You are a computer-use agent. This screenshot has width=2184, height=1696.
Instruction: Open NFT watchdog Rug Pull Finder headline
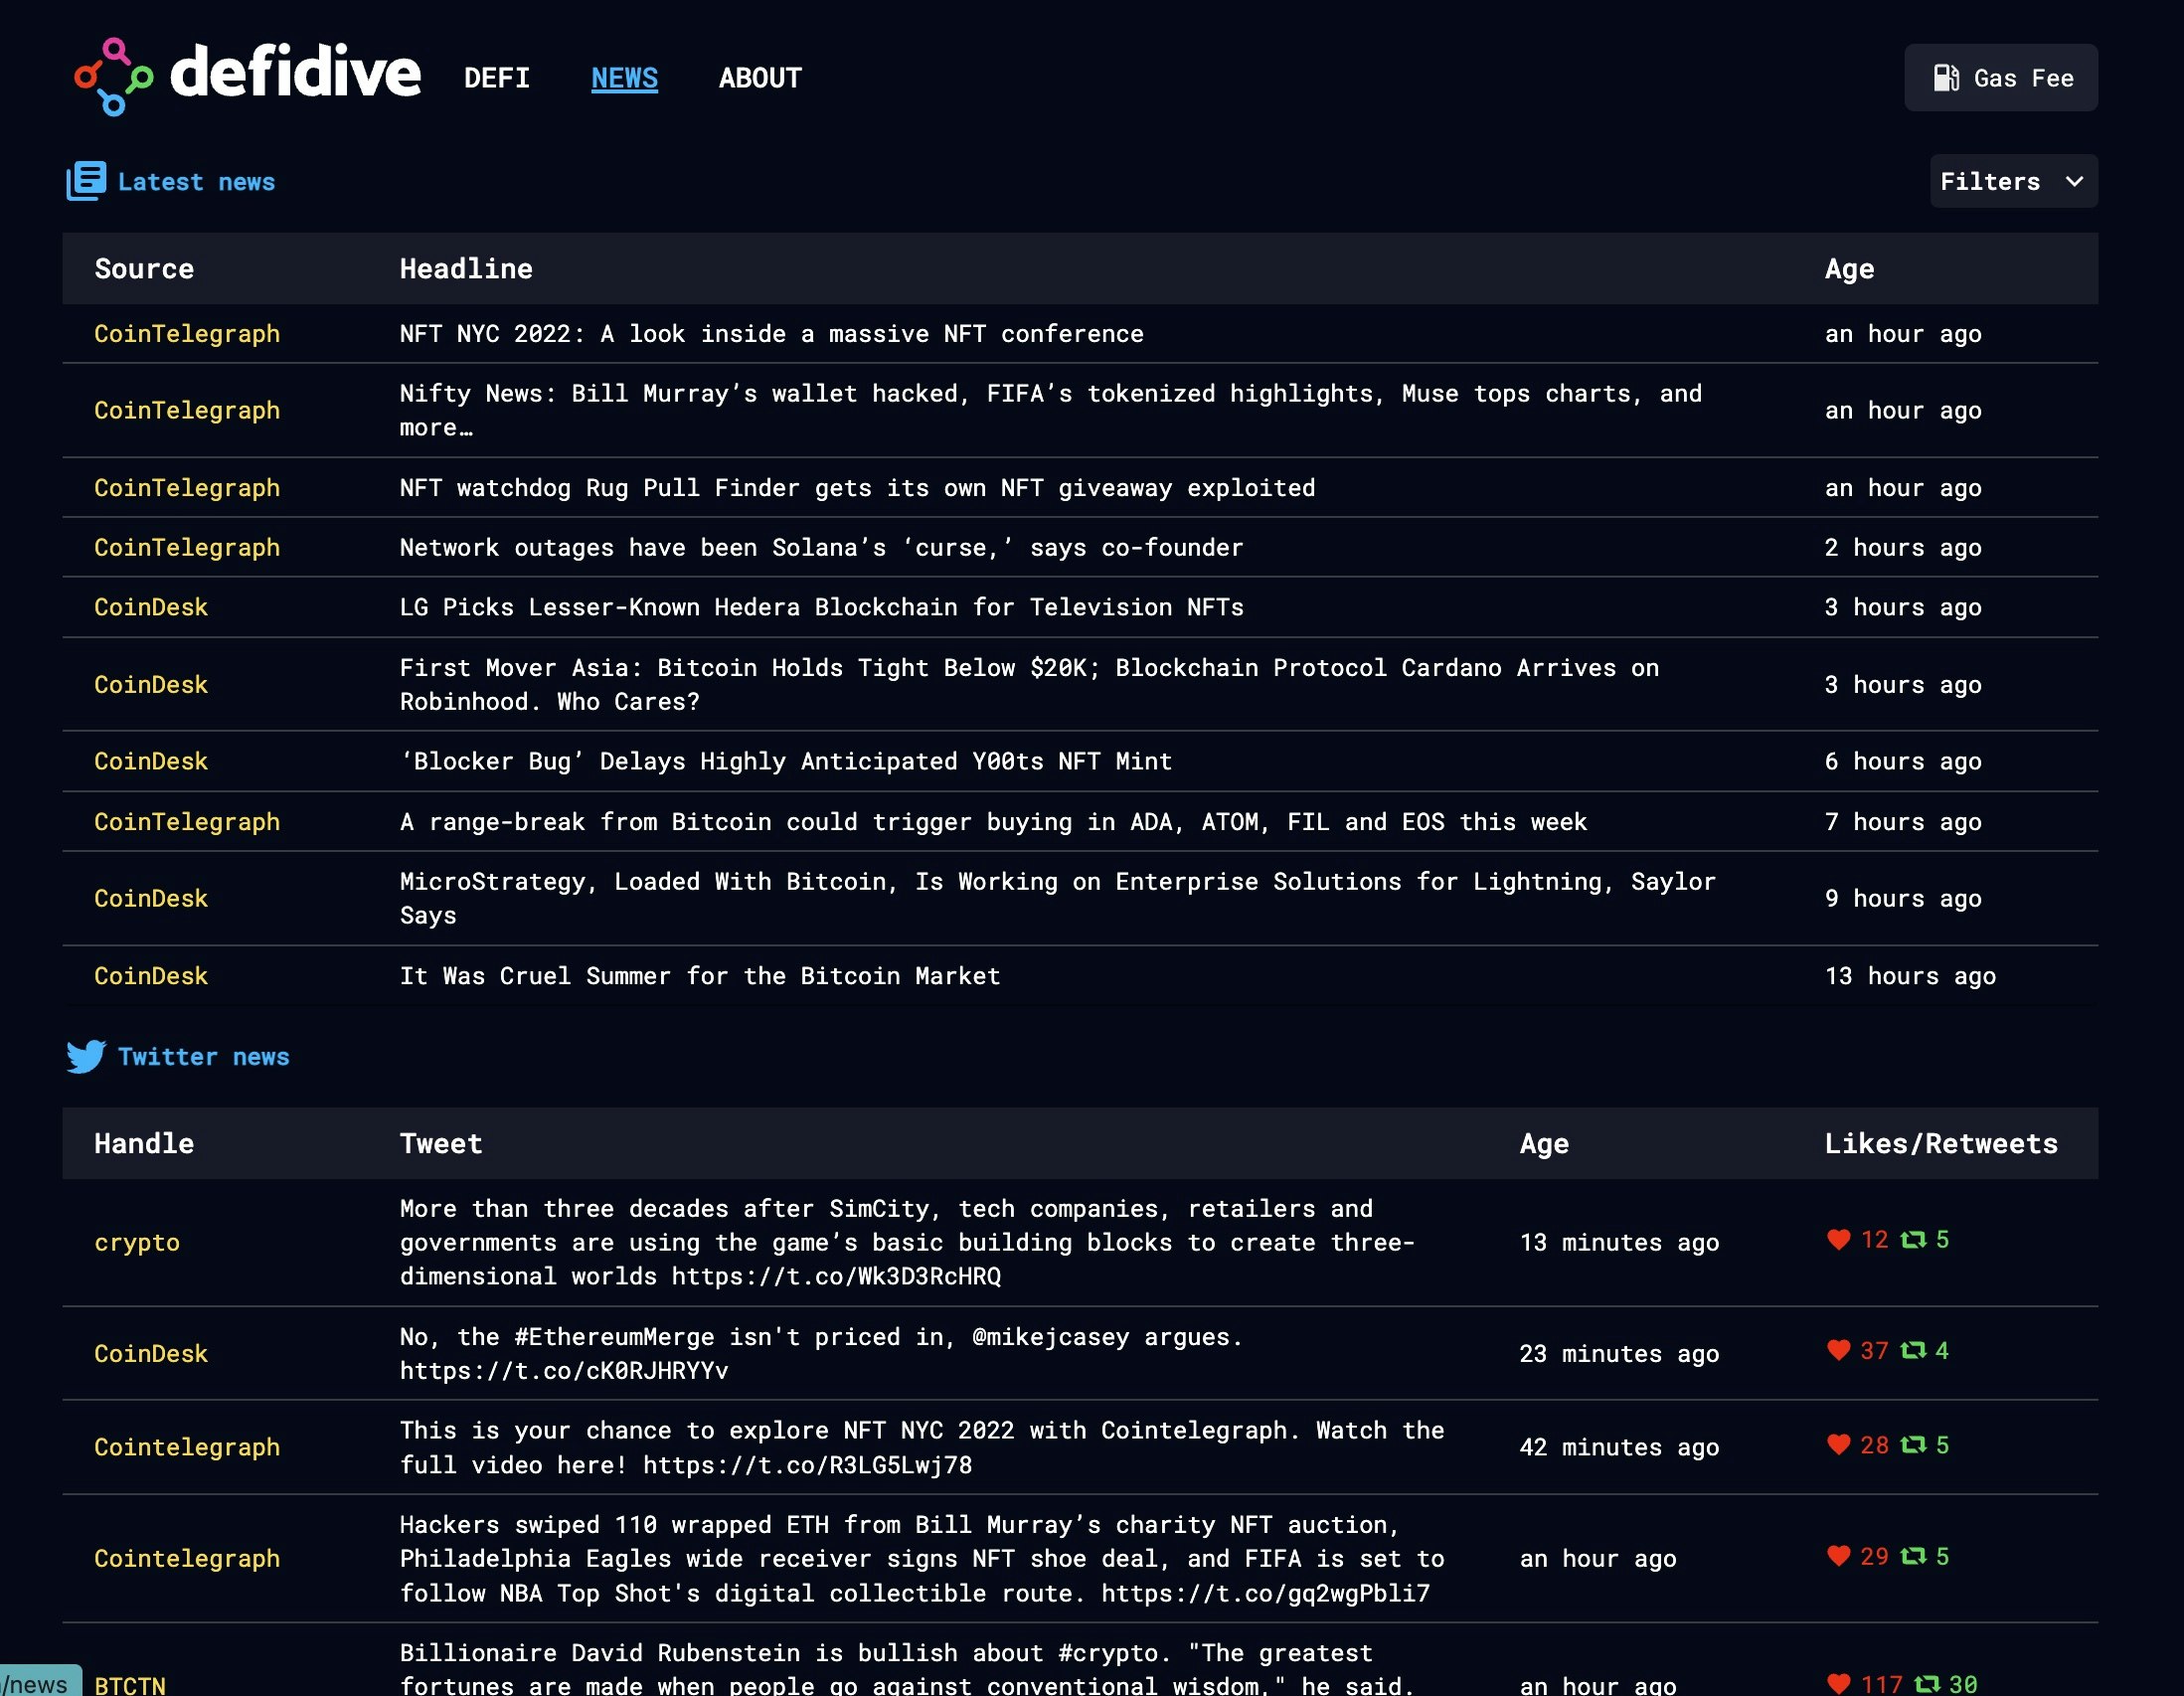[857, 488]
